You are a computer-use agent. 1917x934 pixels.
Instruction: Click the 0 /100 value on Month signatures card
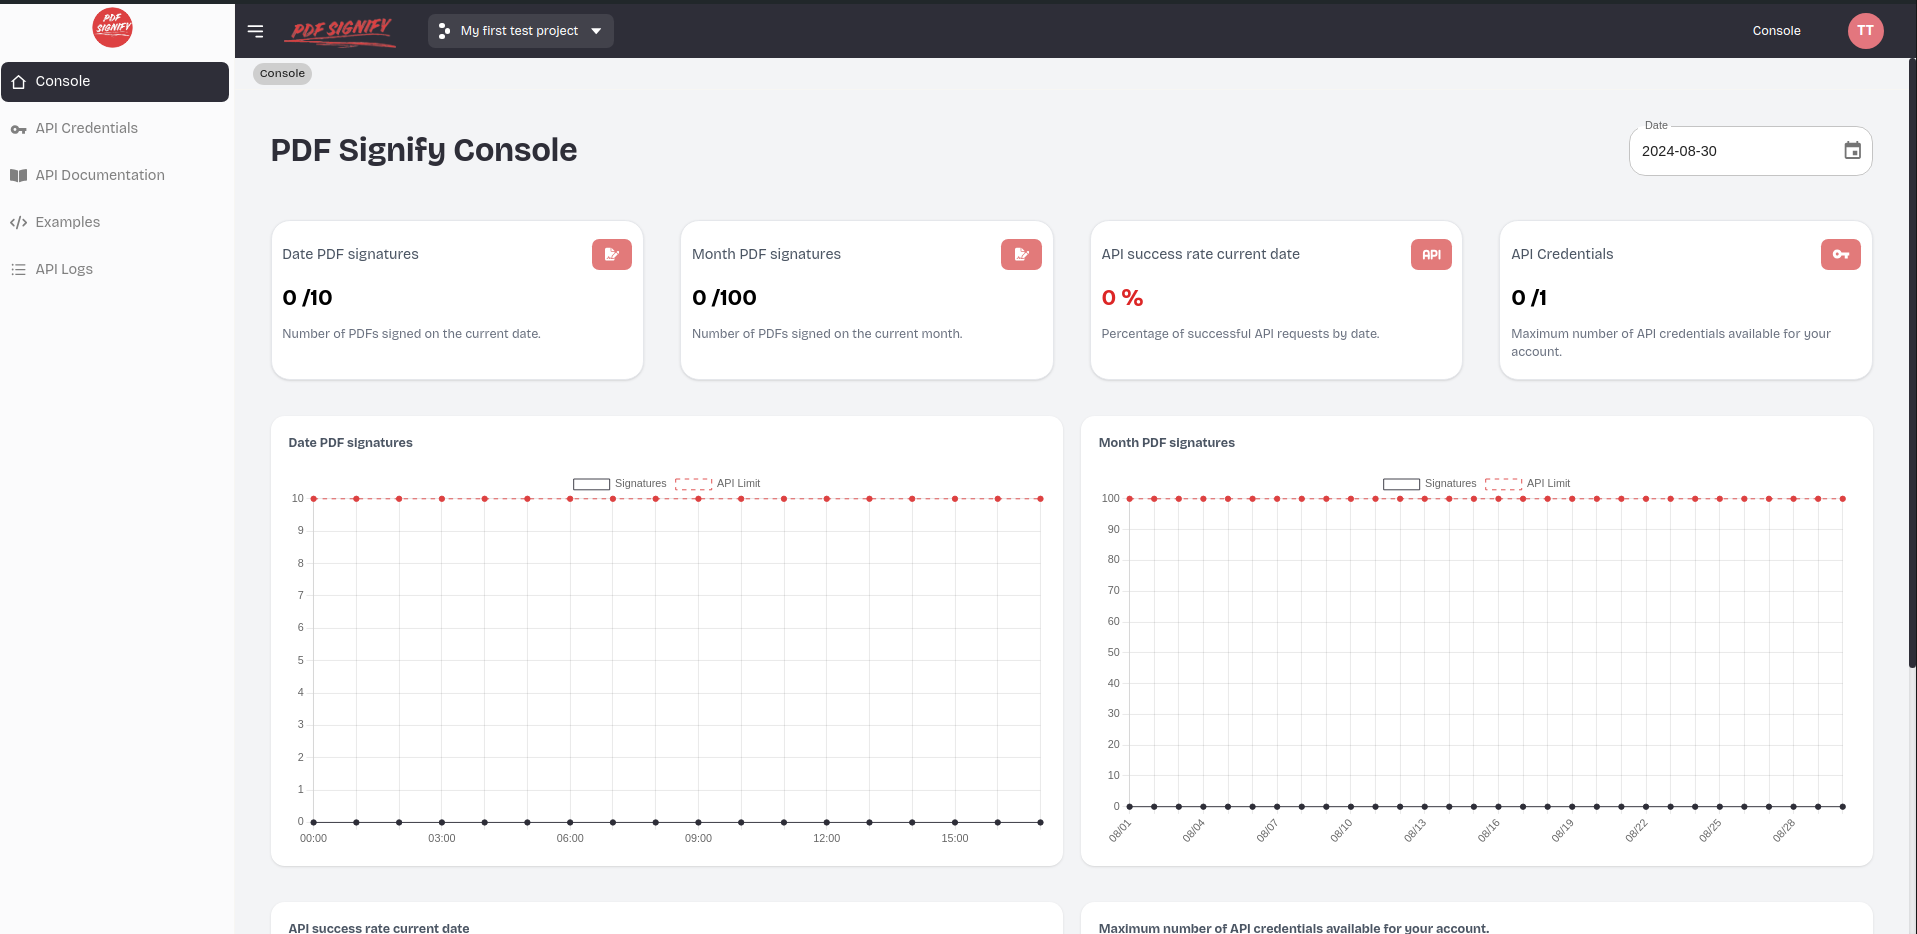(x=724, y=298)
